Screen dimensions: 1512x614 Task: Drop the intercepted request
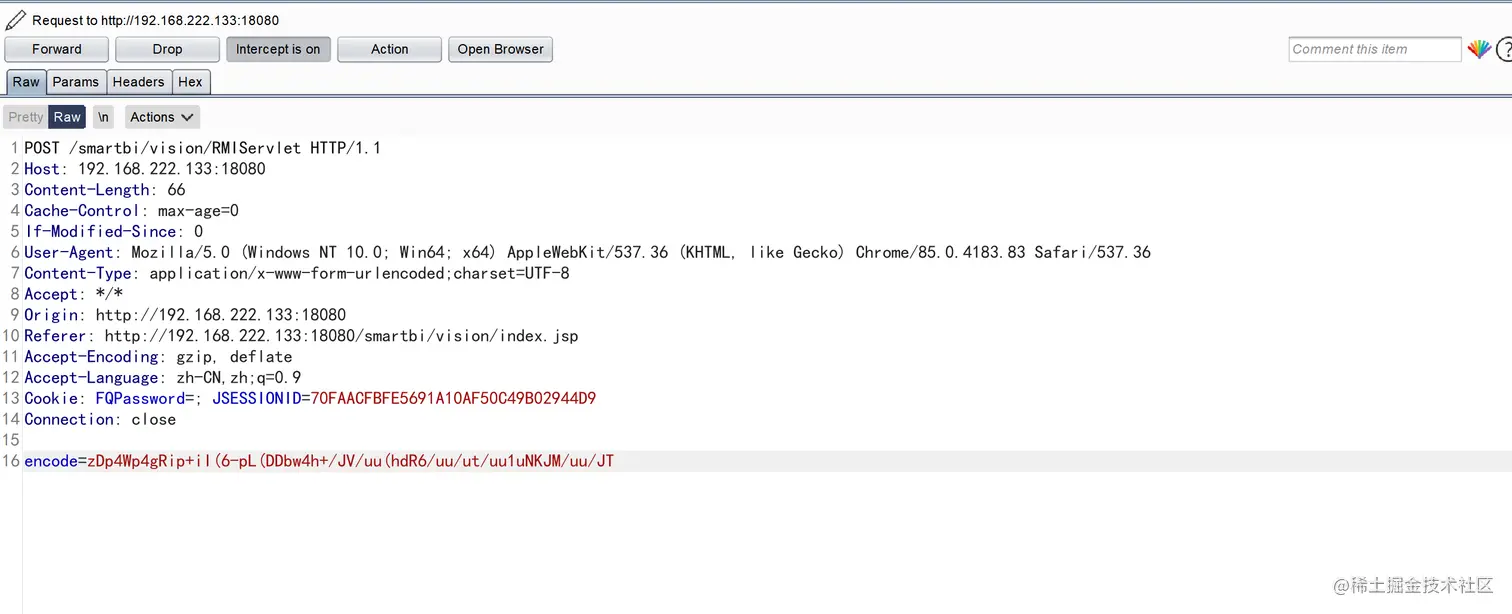pos(167,49)
